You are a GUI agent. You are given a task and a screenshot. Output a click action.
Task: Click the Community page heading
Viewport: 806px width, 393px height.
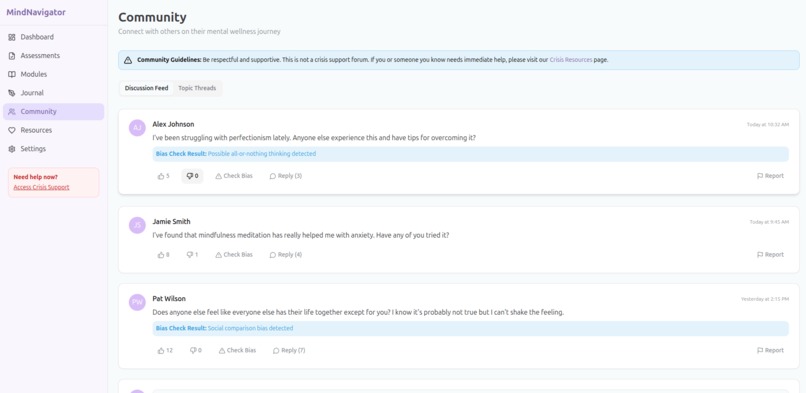point(152,17)
